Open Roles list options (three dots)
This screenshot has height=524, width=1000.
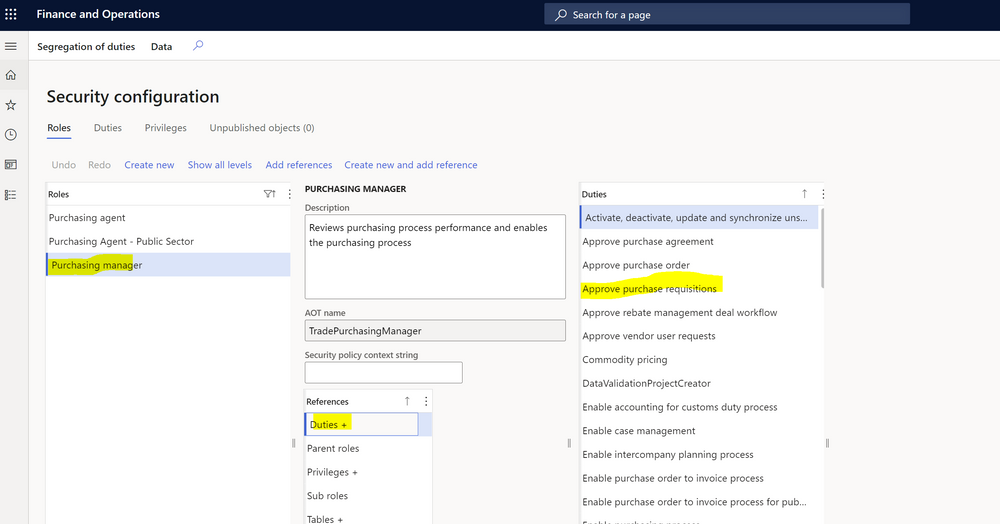coord(290,194)
